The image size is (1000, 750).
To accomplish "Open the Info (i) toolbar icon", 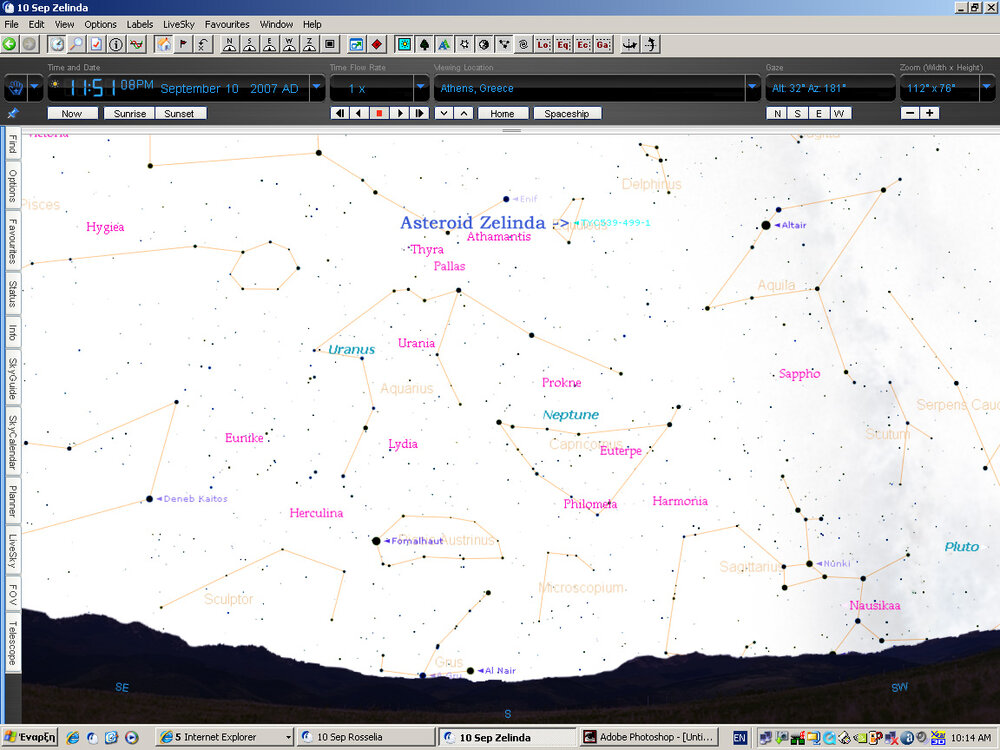I will tap(116, 44).
